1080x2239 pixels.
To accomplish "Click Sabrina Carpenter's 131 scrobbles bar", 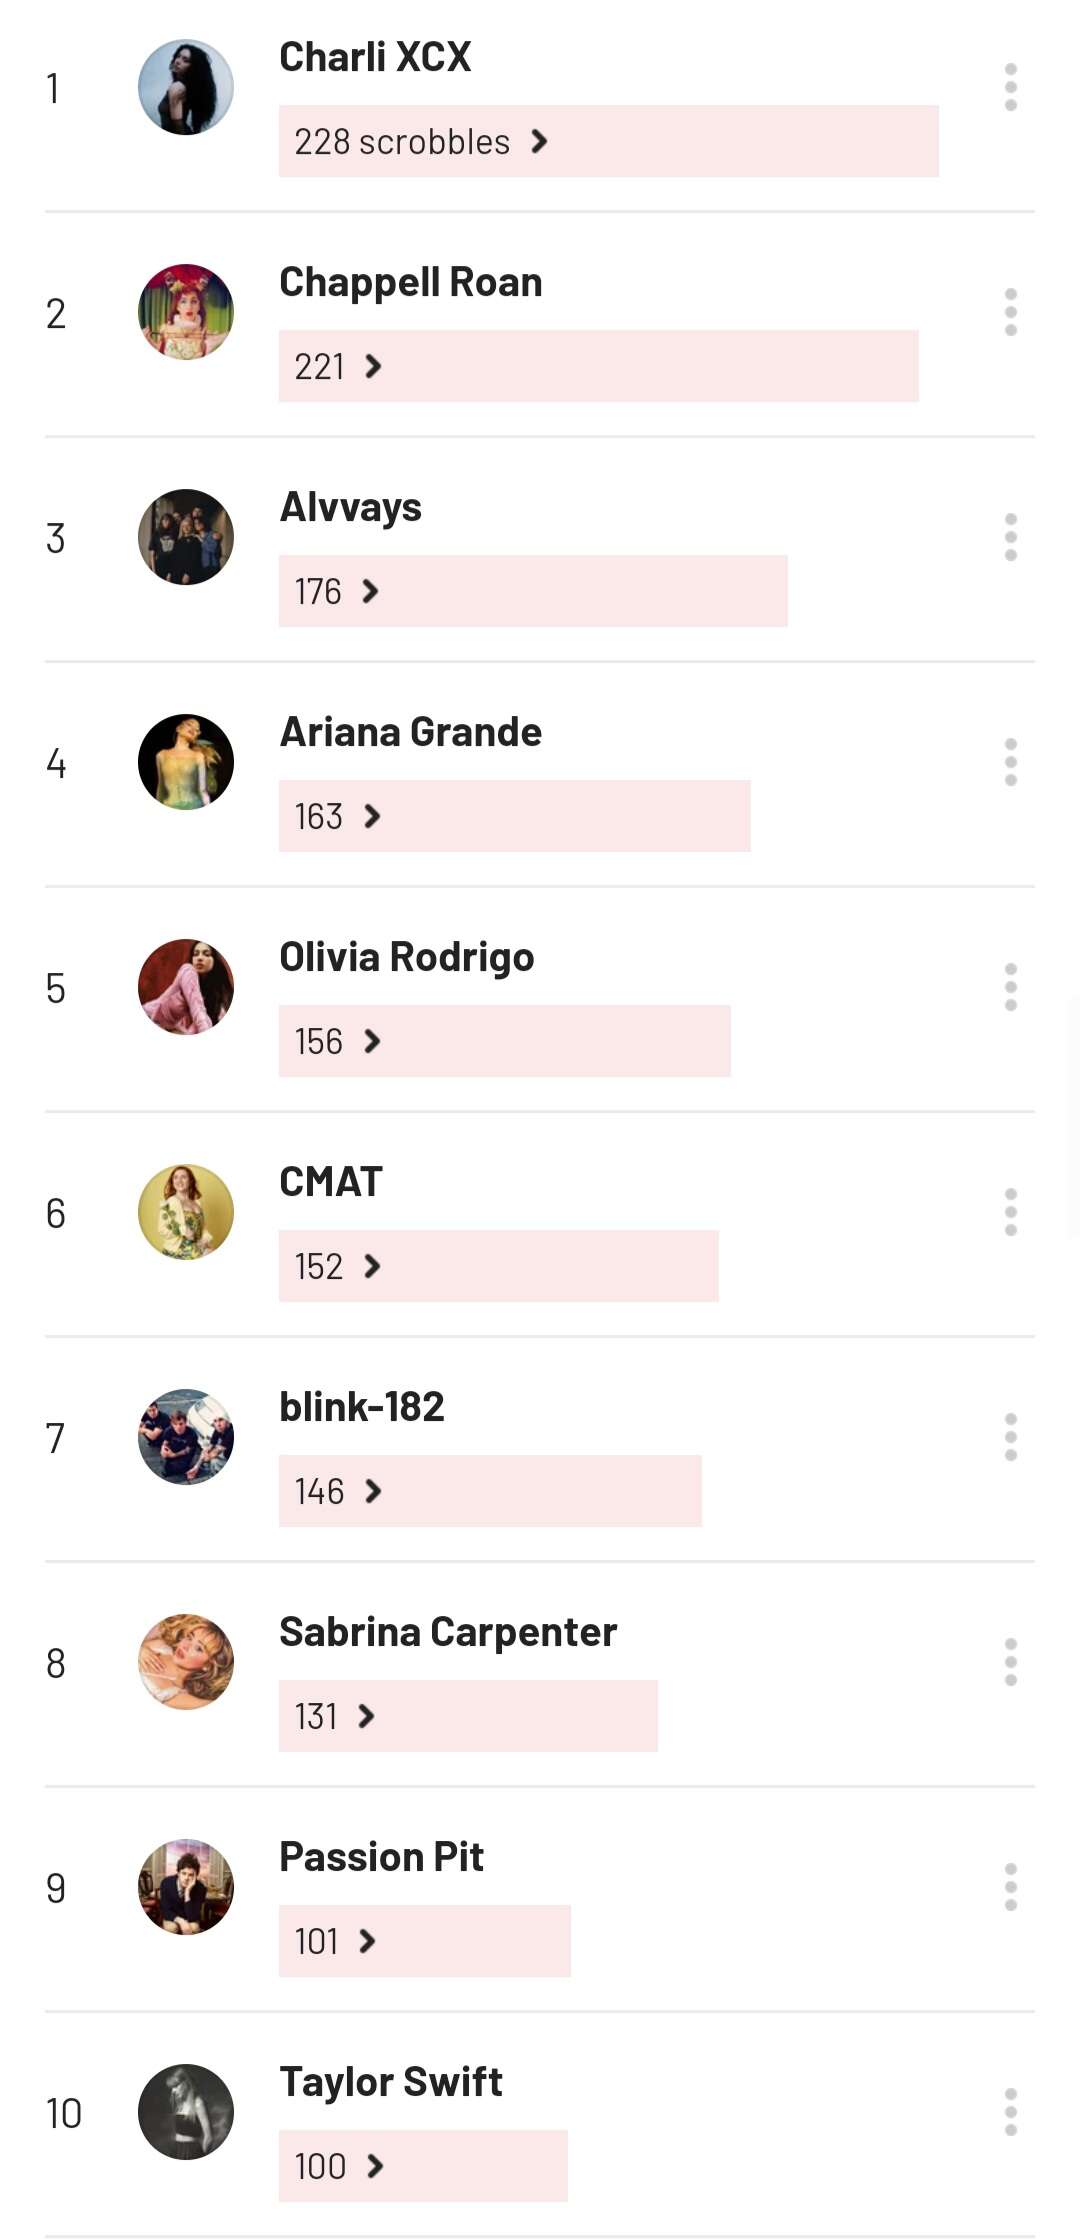I will point(468,1716).
